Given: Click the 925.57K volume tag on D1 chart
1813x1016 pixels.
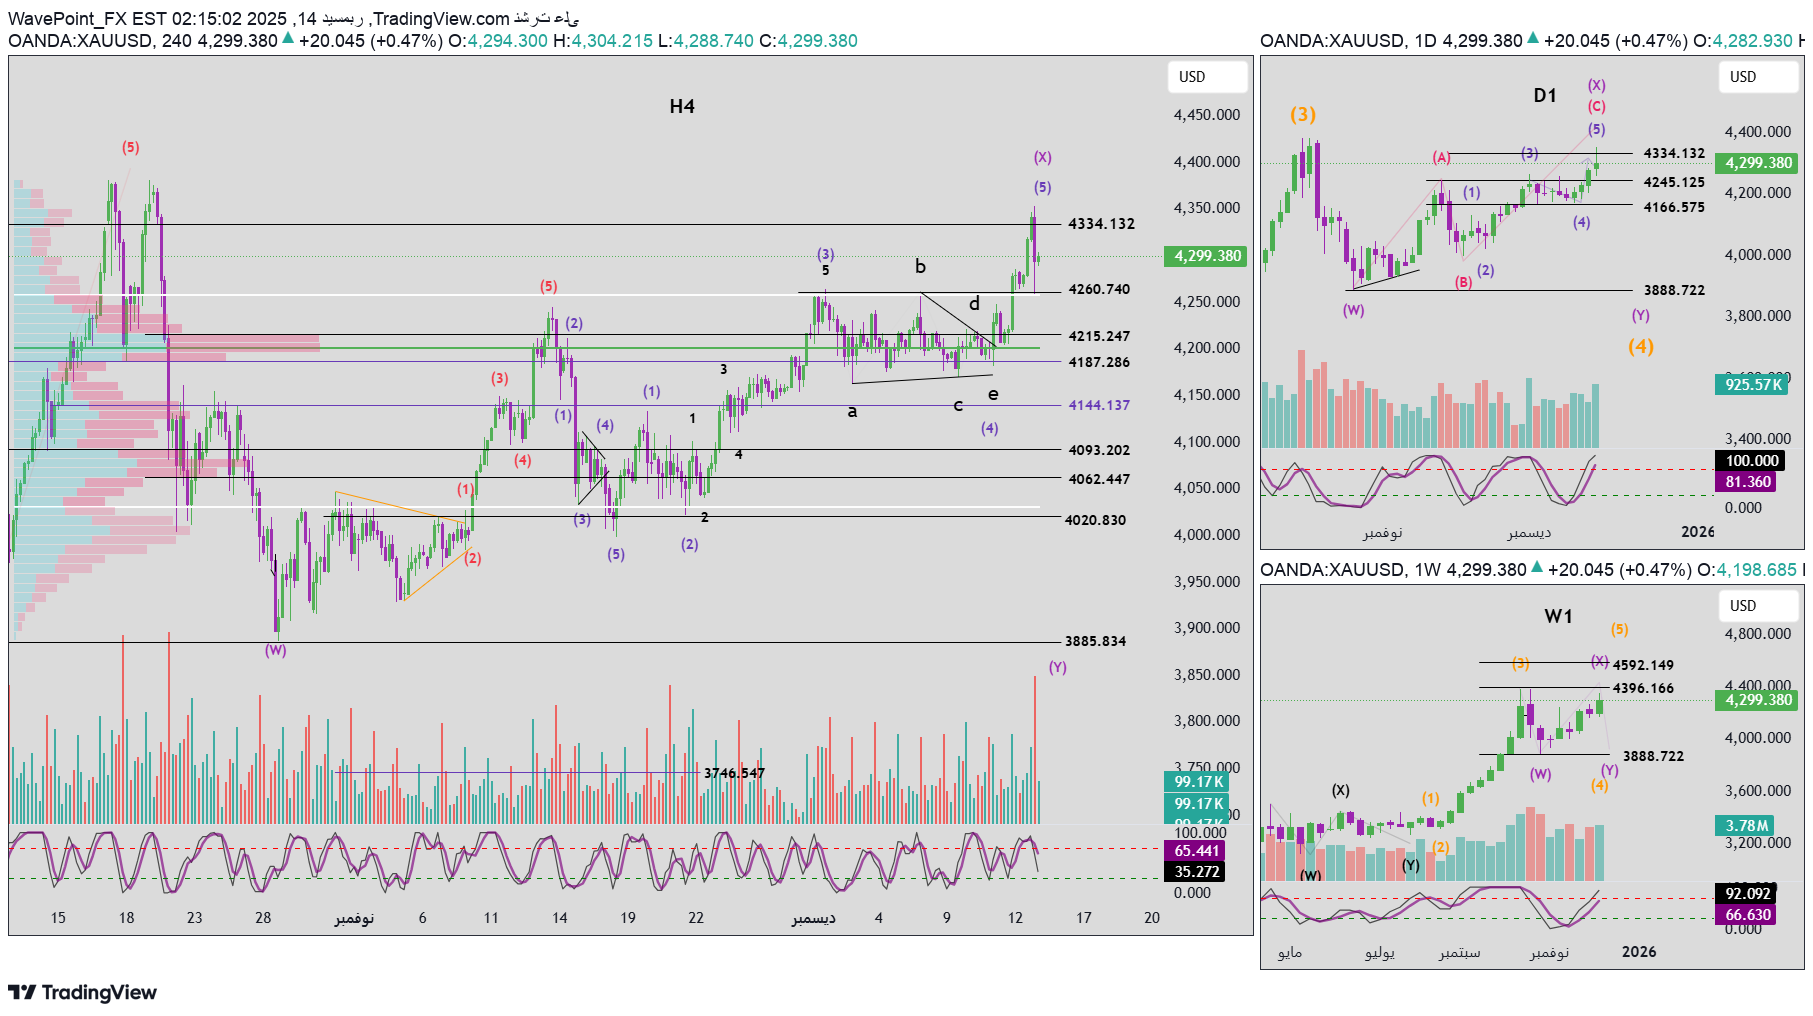Looking at the screenshot, I should (x=1753, y=385).
